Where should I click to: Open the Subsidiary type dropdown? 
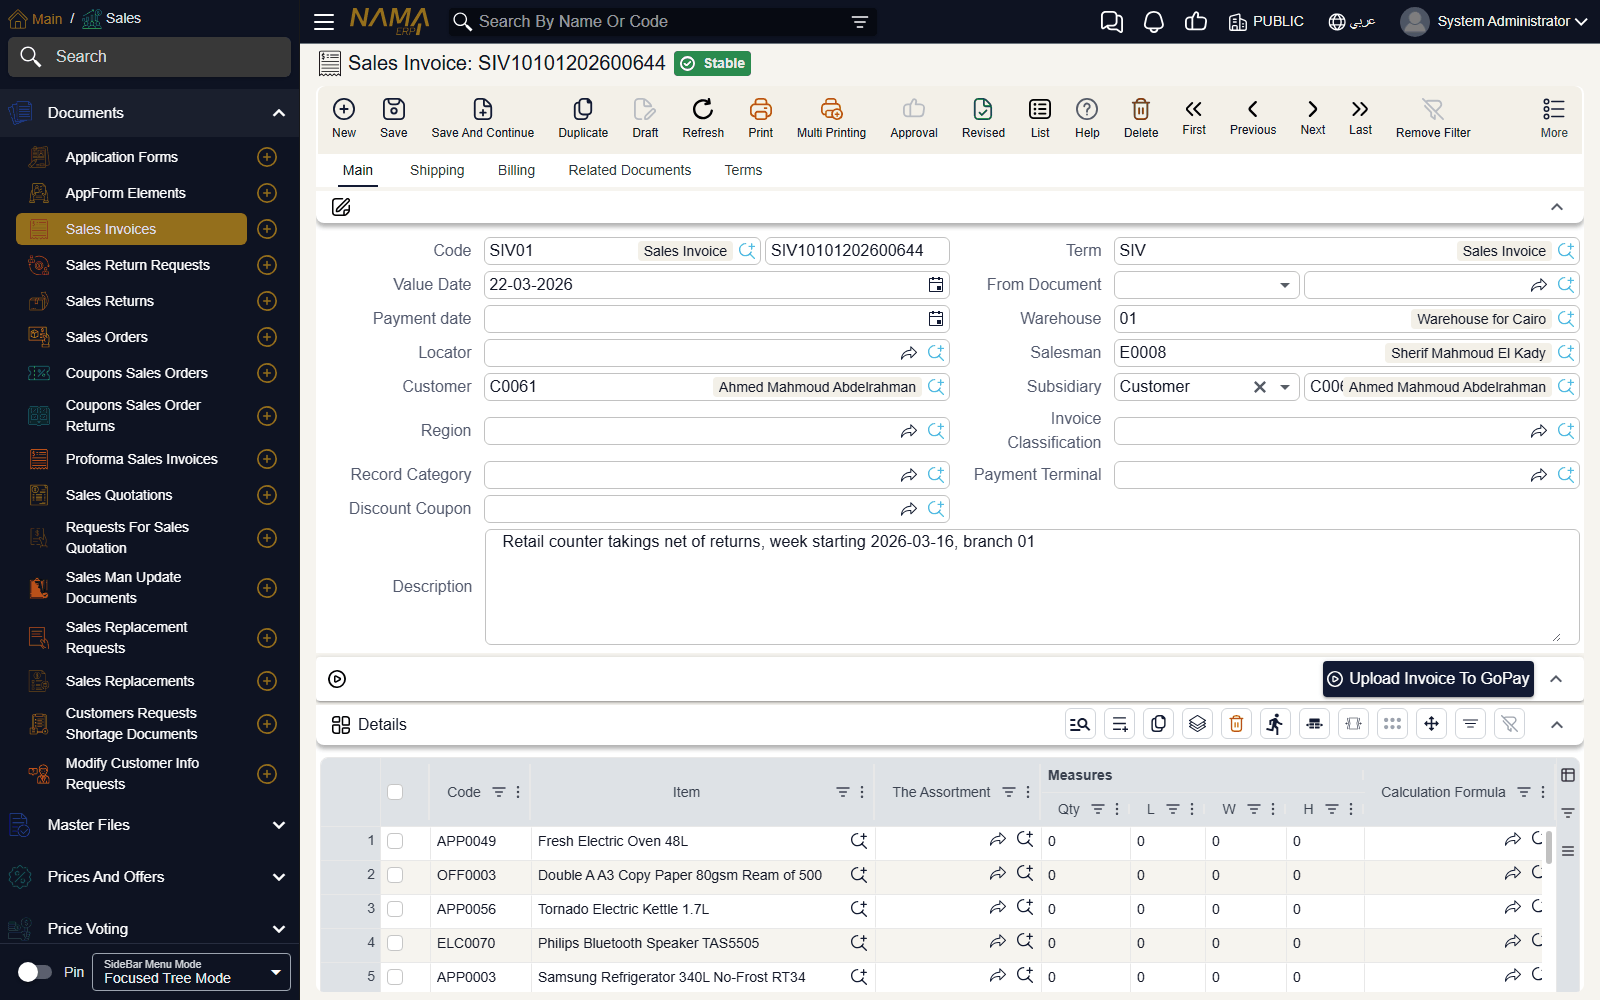pos(1285,387)
